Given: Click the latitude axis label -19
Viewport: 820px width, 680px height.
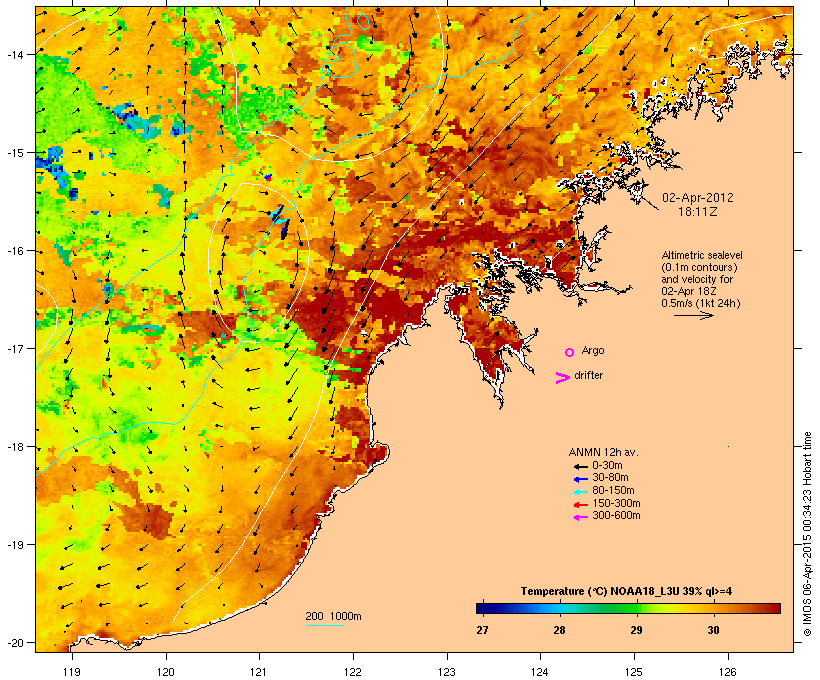Looking at the screenshot, I should click(x=15, y=545).
